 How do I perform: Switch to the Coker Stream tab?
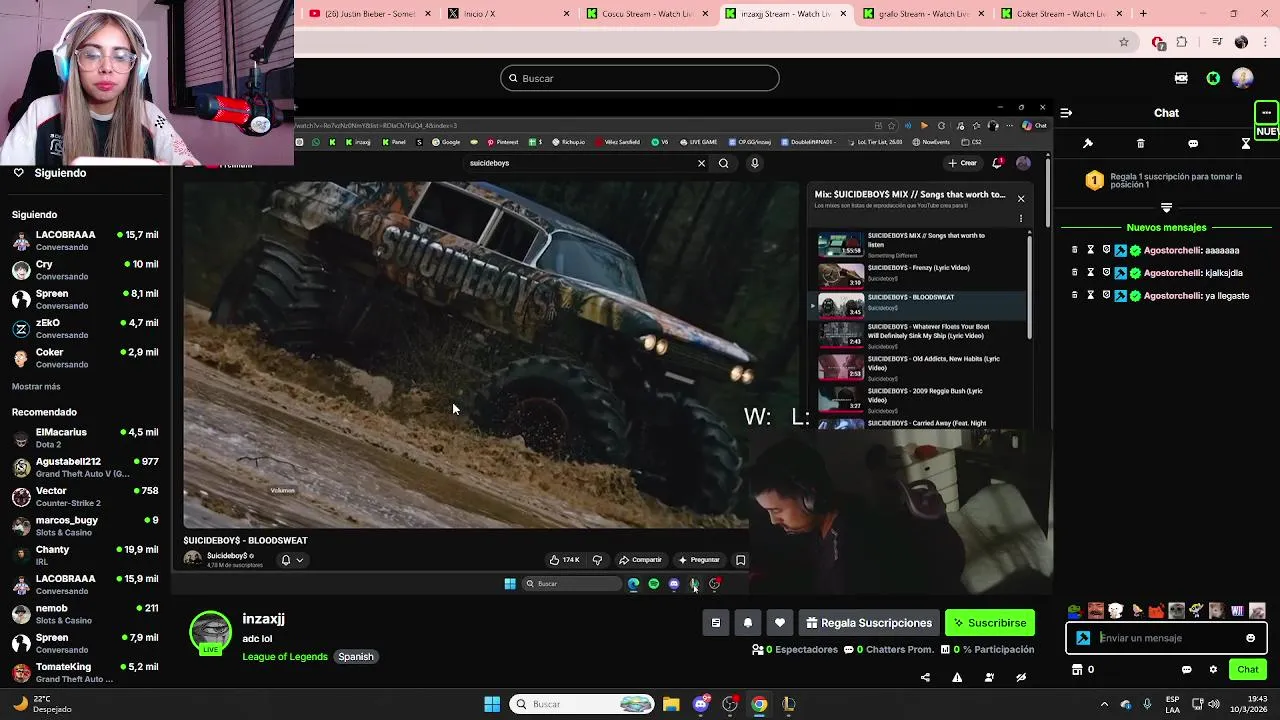1063,14
